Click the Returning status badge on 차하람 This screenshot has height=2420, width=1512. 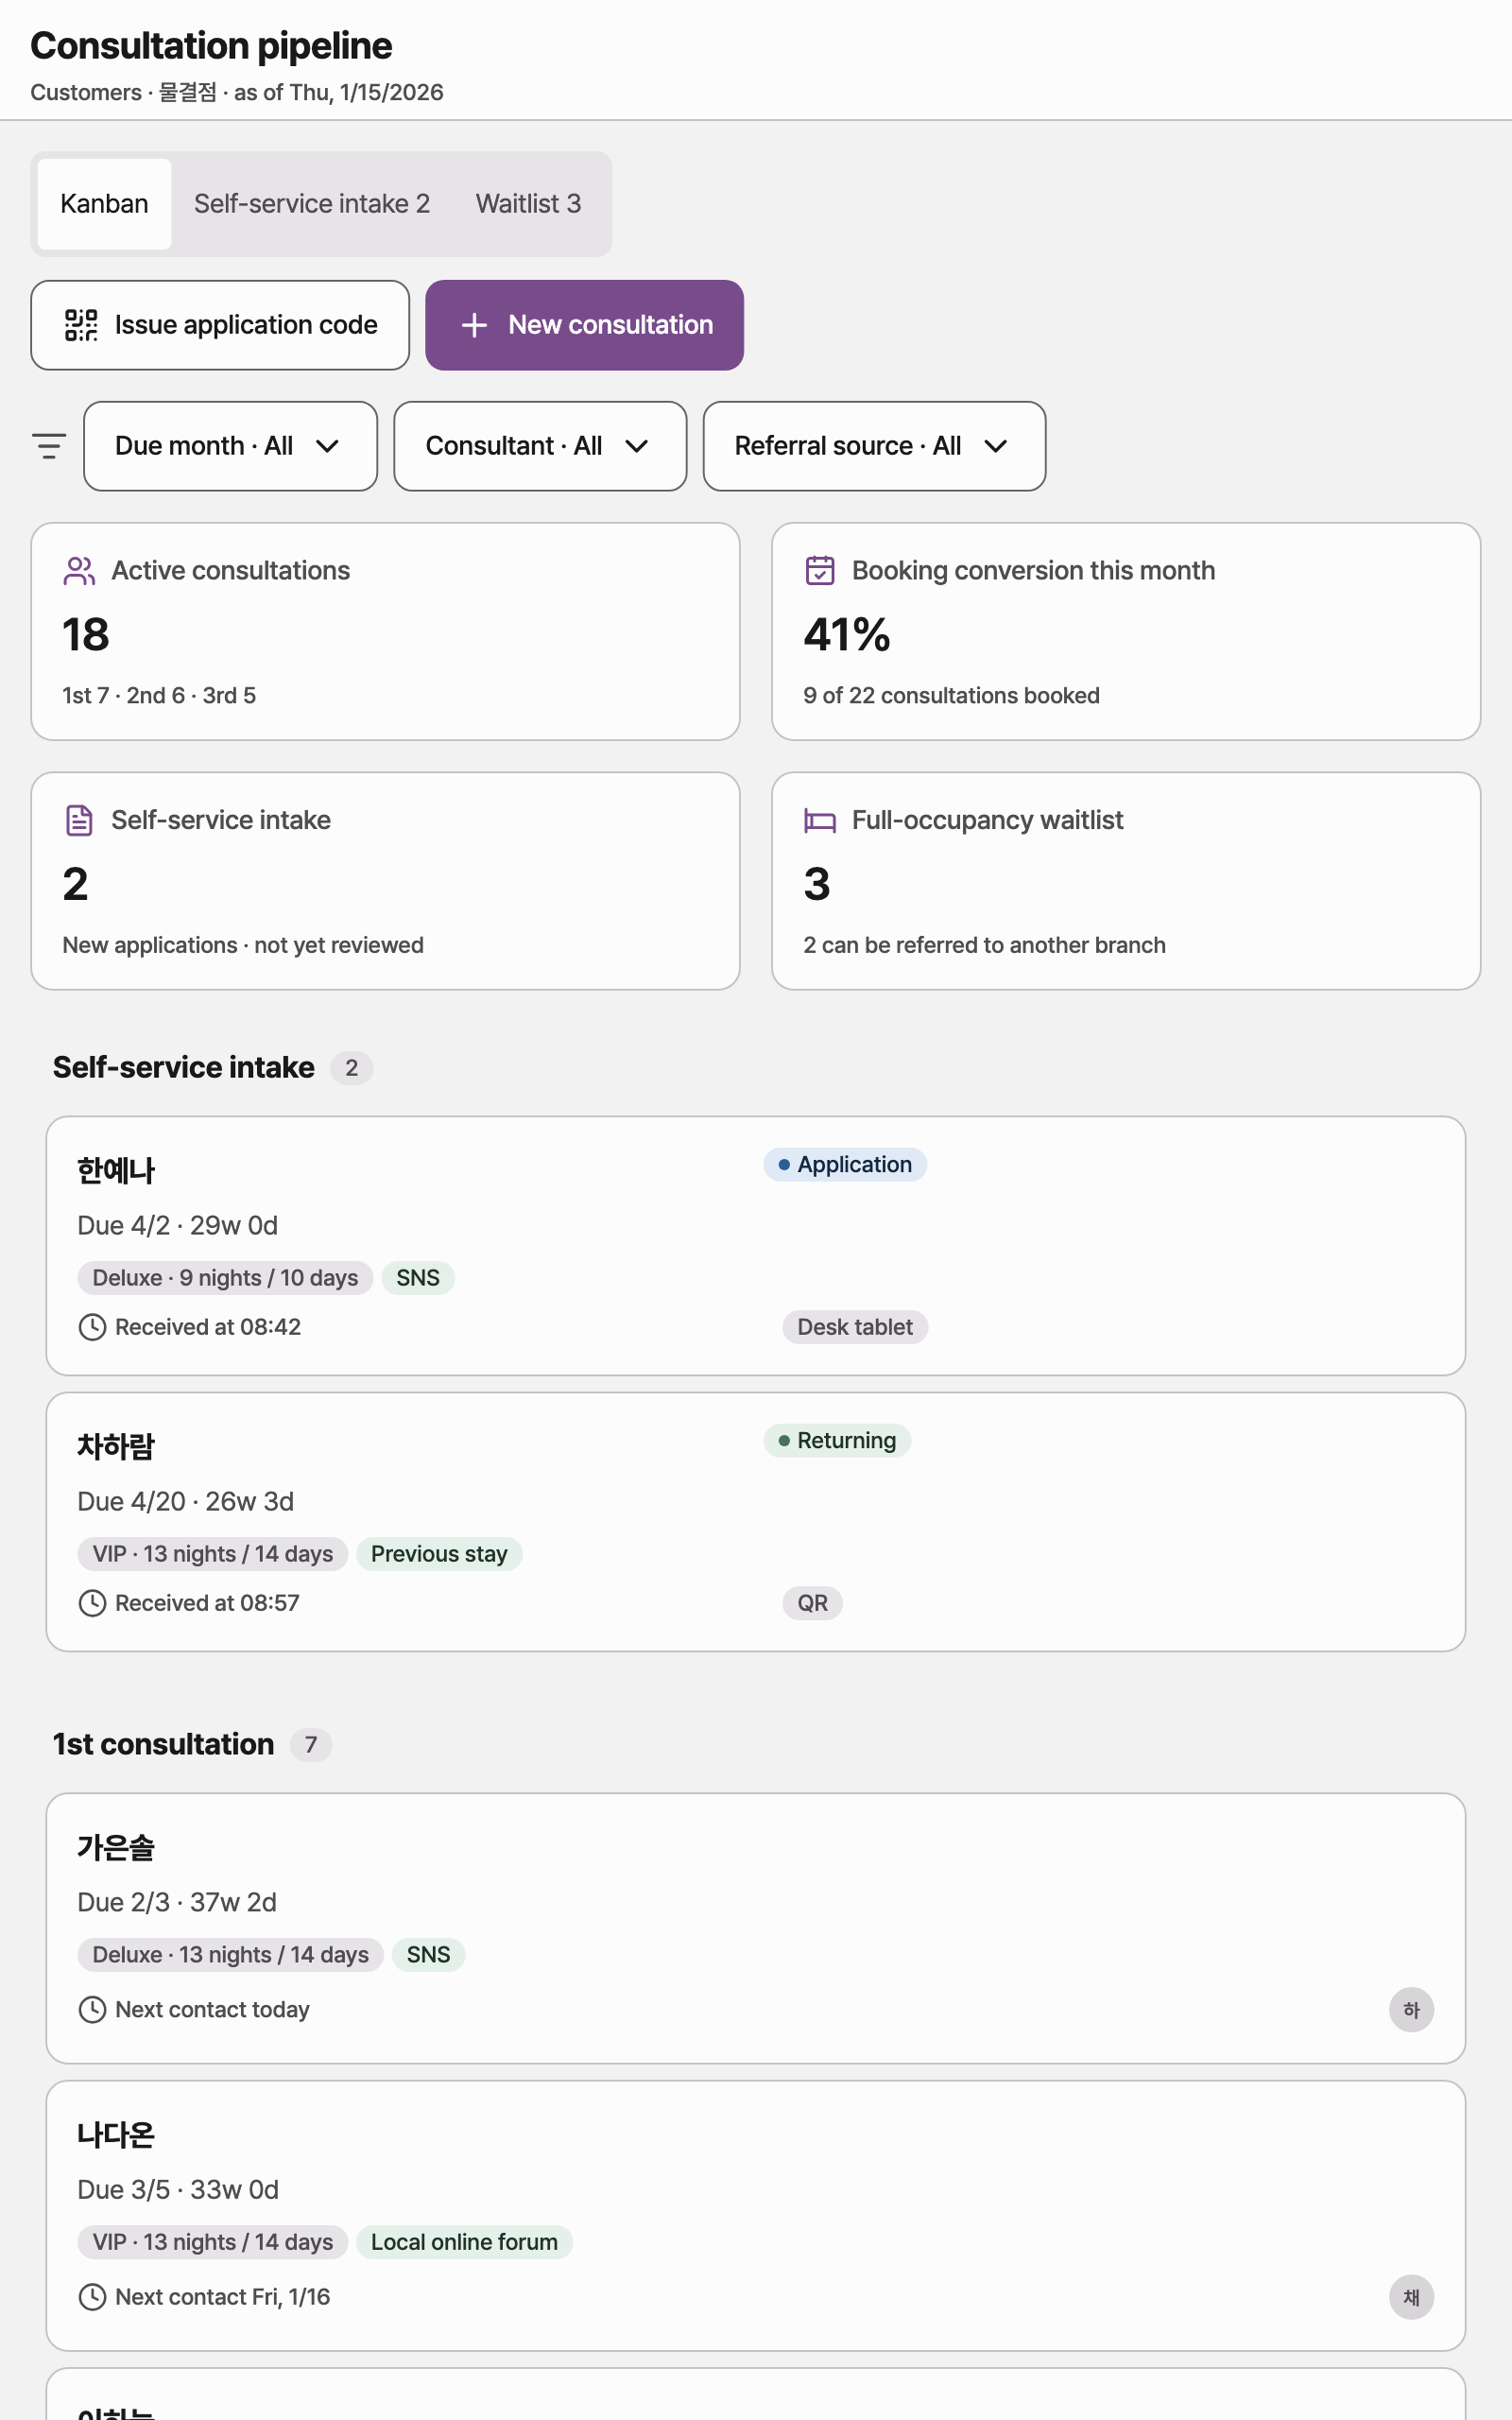coord(837,1441)
